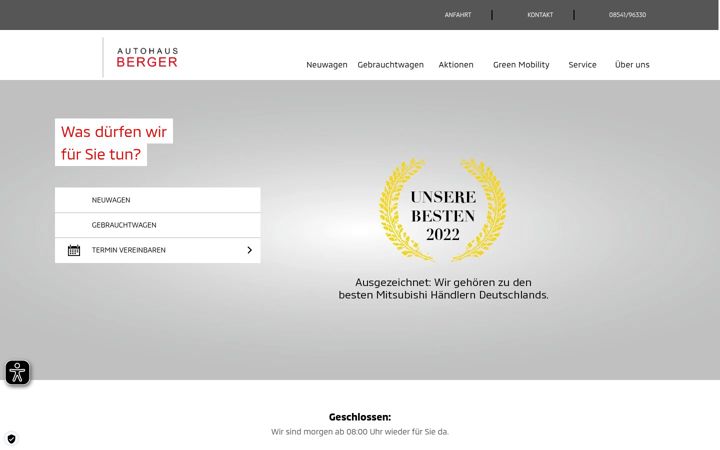Click the 'Ausgezeichnet: Wir gehören zu den' caption
The height and width of the screenshot is (450, 720).
tap(443, 282)
